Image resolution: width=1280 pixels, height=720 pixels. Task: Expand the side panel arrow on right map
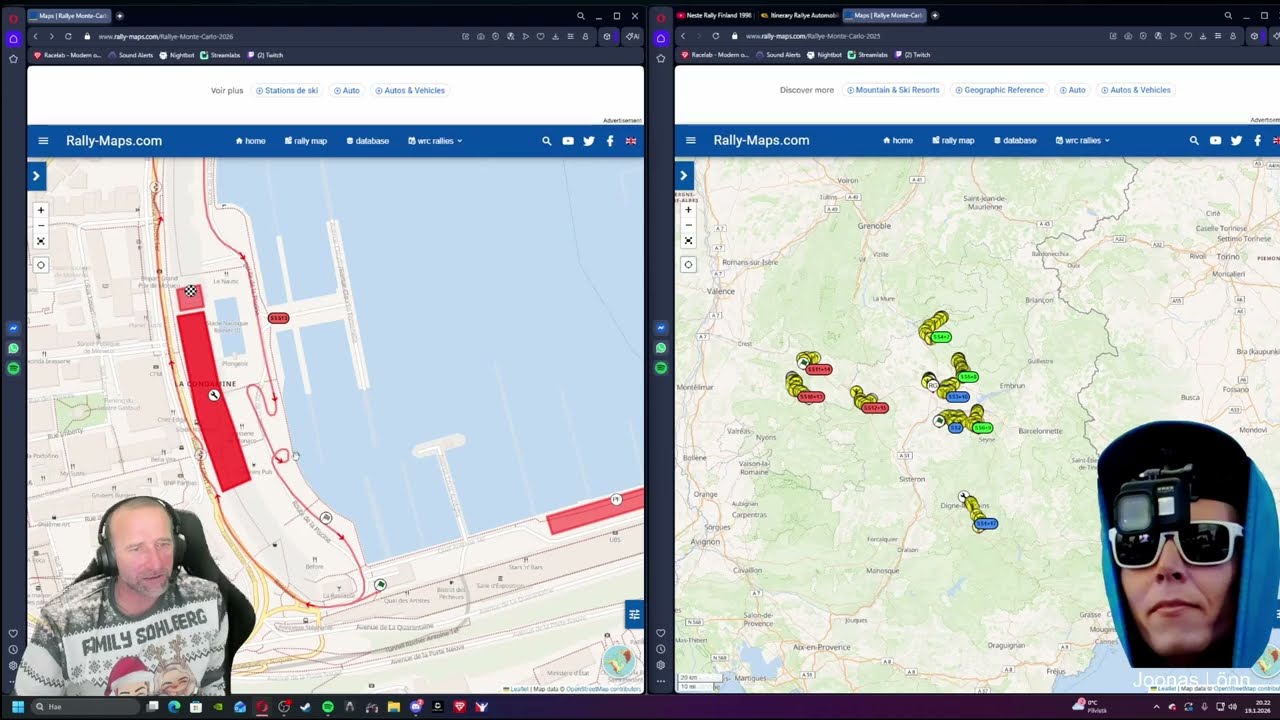pos(684,176)
